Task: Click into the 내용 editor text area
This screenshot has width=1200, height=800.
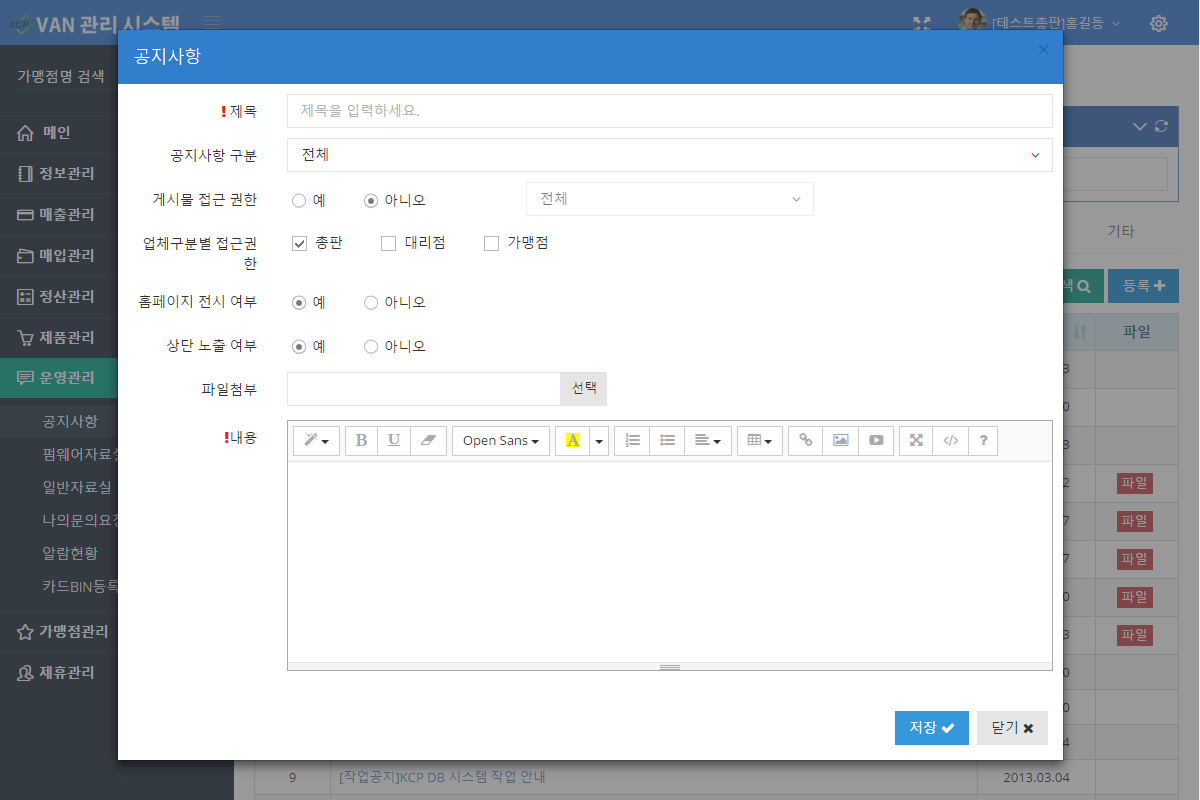Action: 670,561
